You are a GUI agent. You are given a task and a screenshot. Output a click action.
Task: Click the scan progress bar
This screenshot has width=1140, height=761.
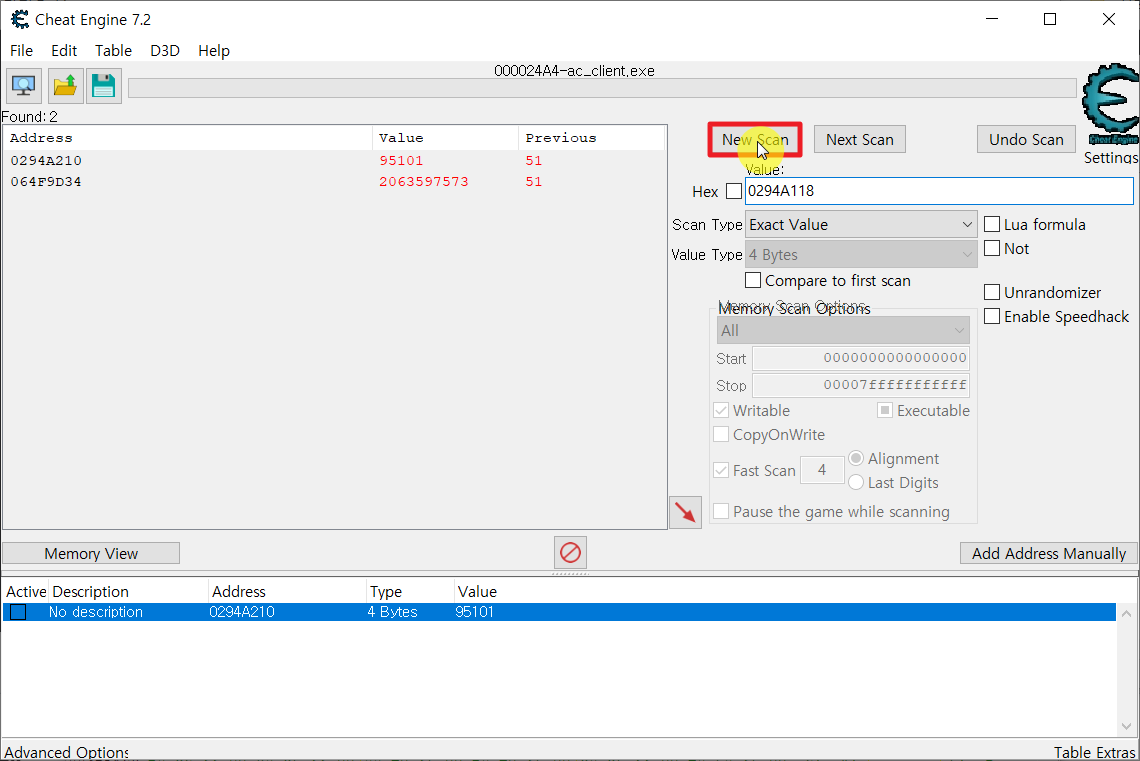click(602, 88)
